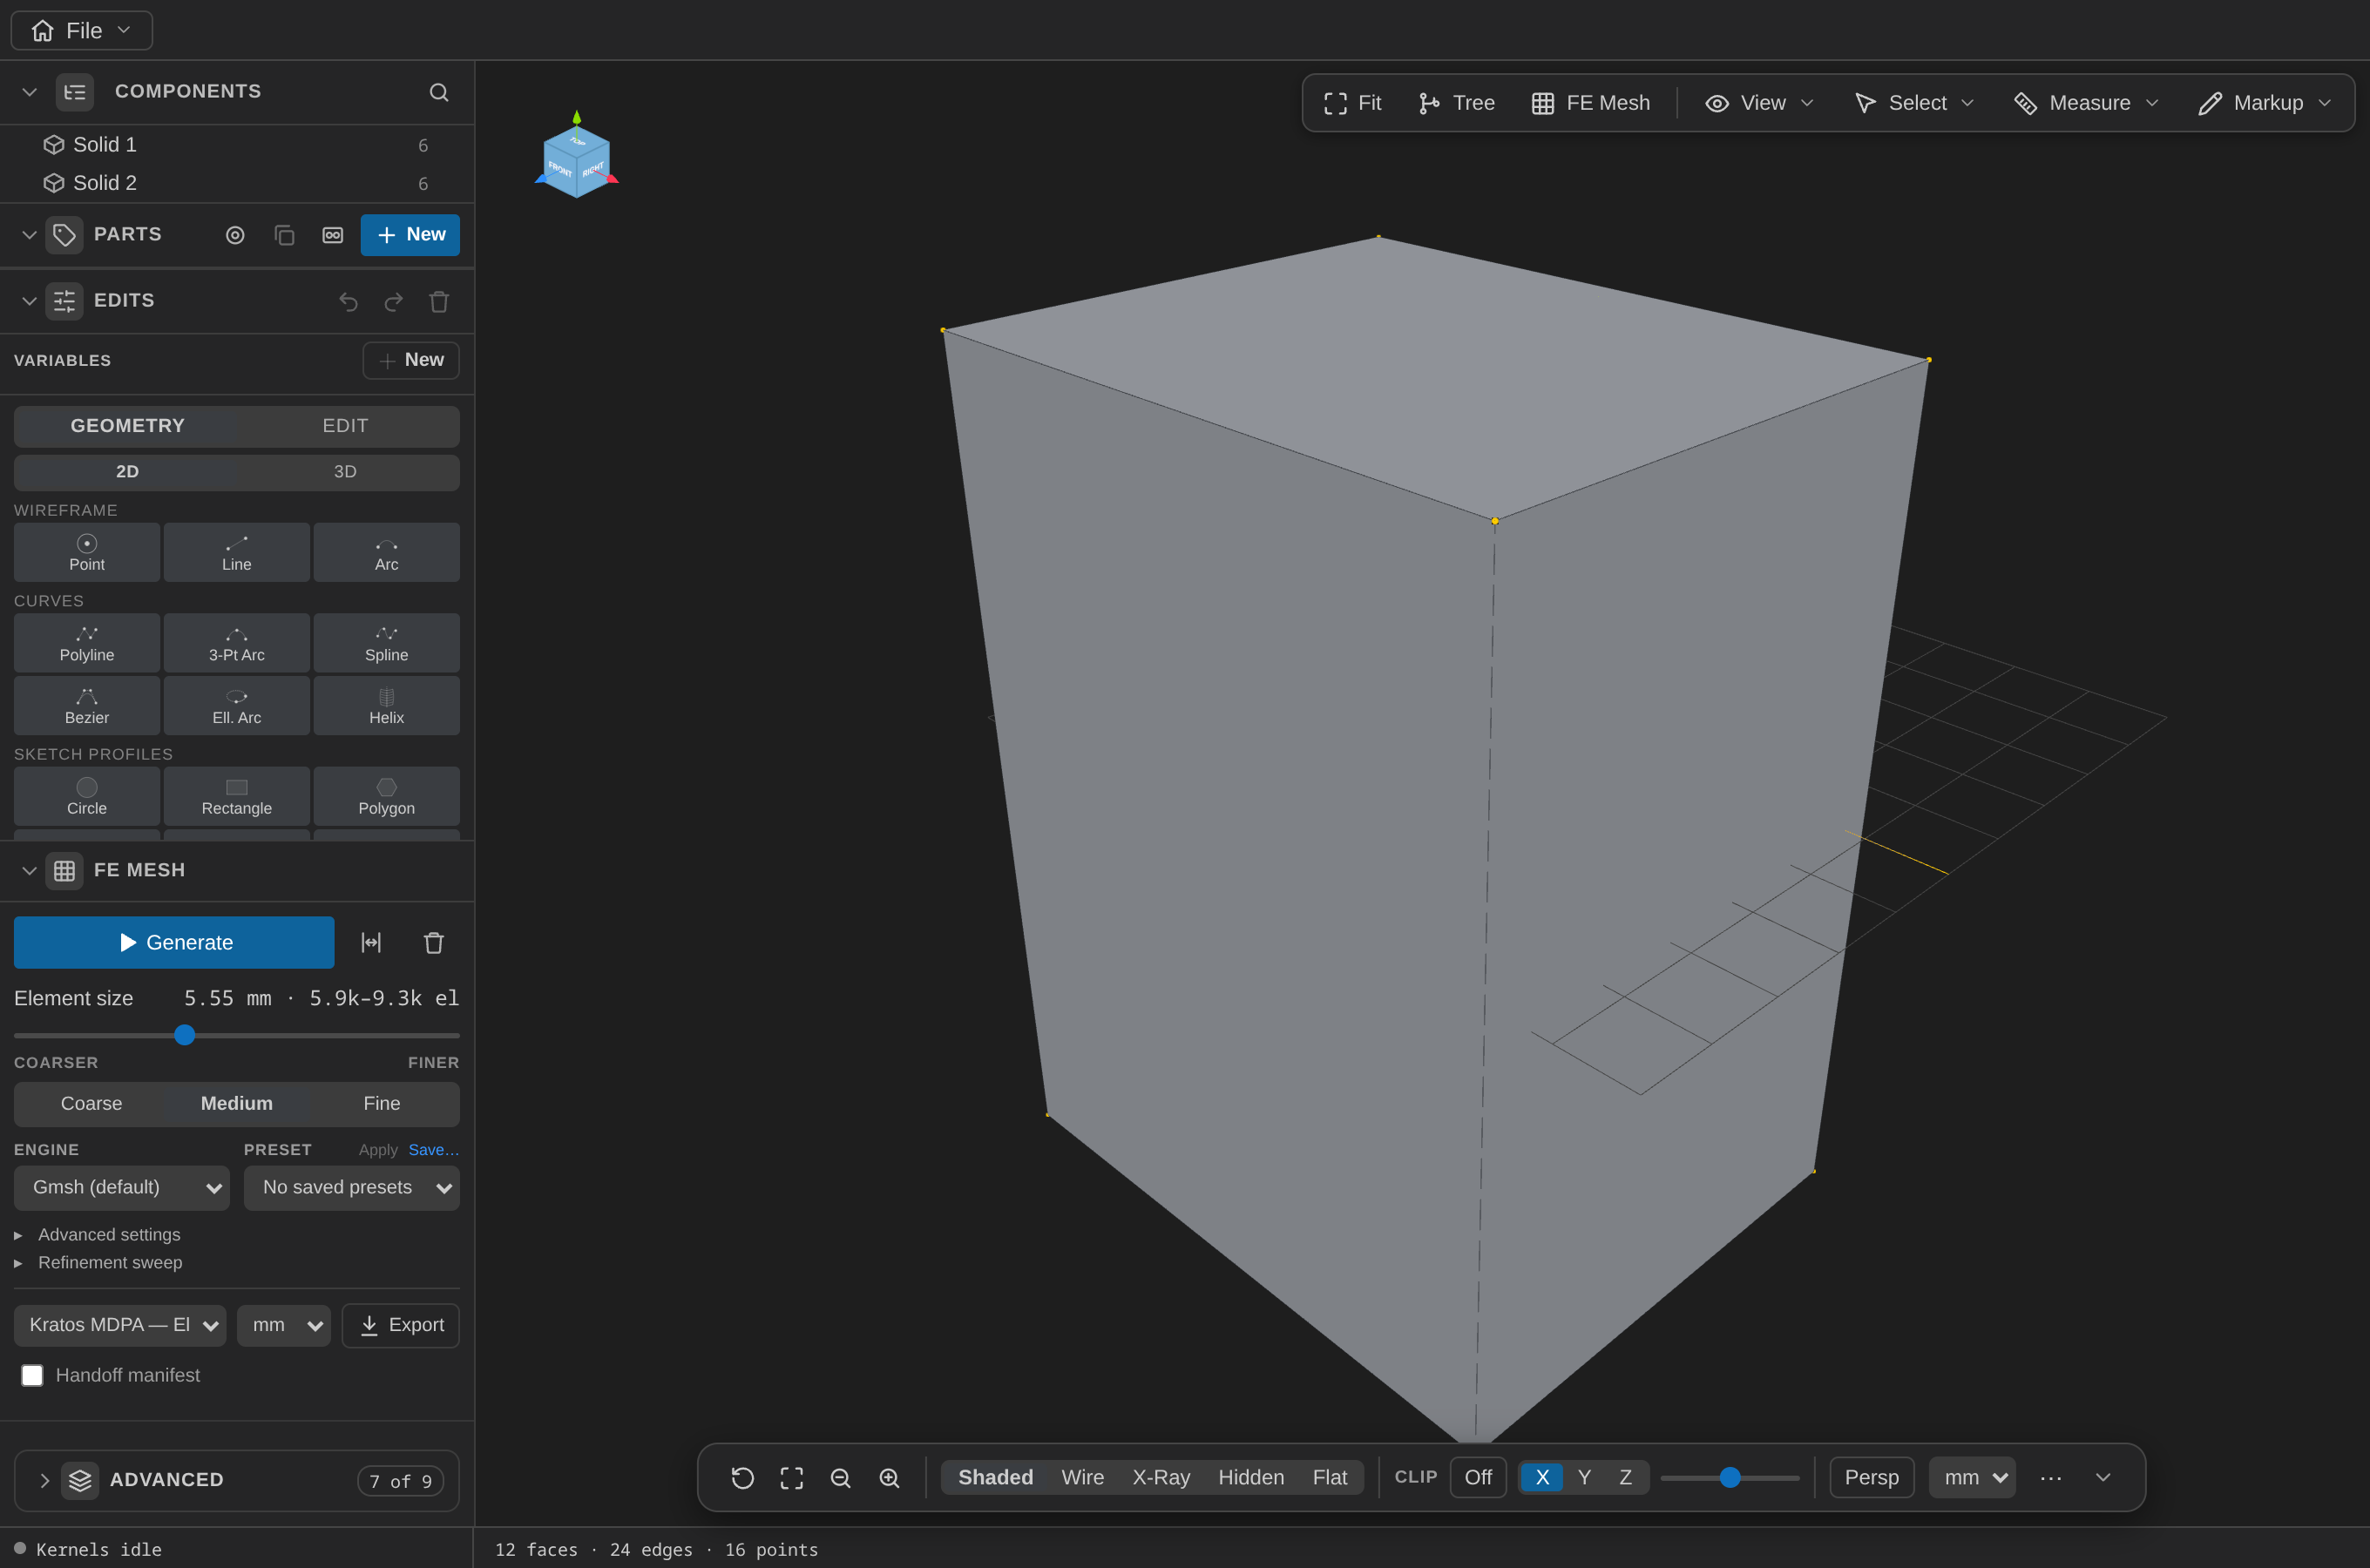
Task: Open the No saved presets dropdown
Action: (352, 1188)
